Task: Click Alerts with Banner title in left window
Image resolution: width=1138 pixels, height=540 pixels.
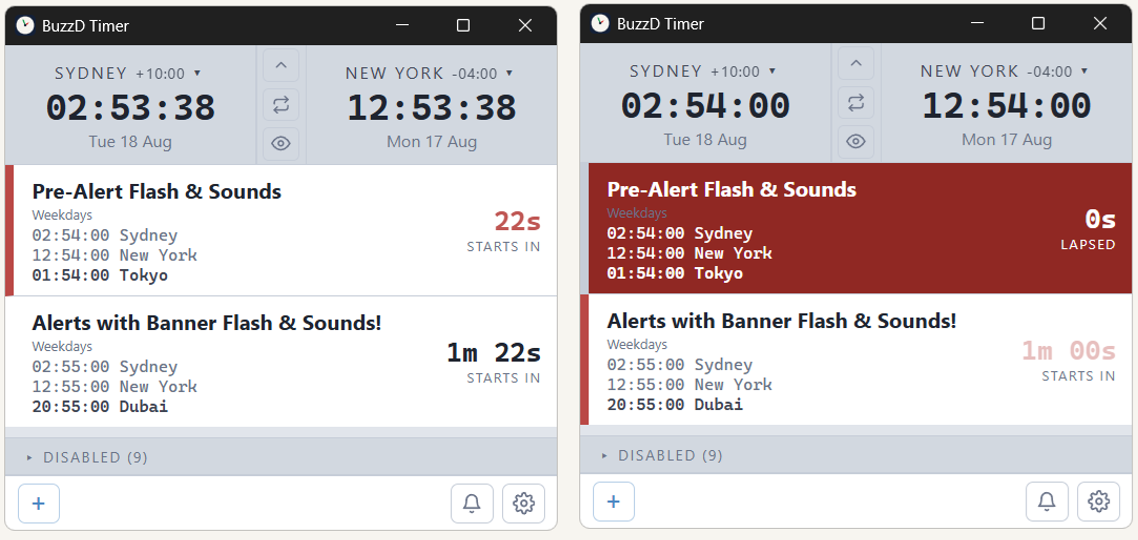Action: tap(207, 323)
